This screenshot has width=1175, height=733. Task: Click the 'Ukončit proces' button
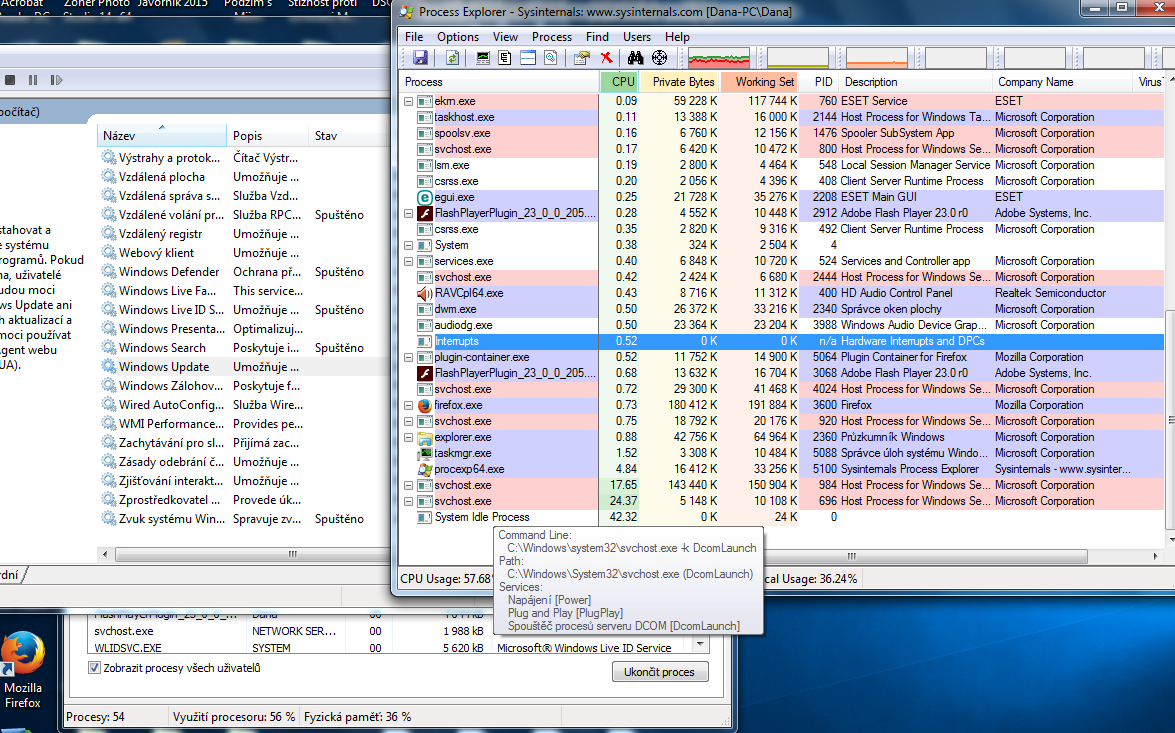click(660, 672)
